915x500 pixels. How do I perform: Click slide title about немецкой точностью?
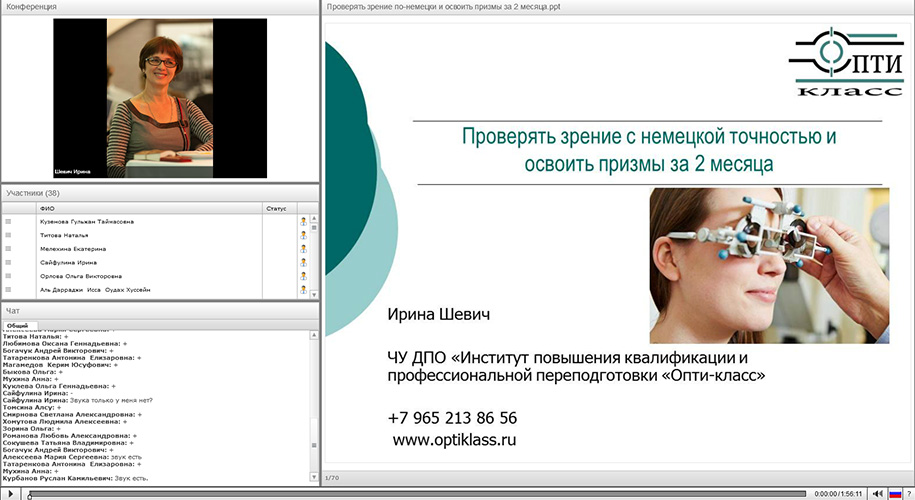(x=649, y=150)
